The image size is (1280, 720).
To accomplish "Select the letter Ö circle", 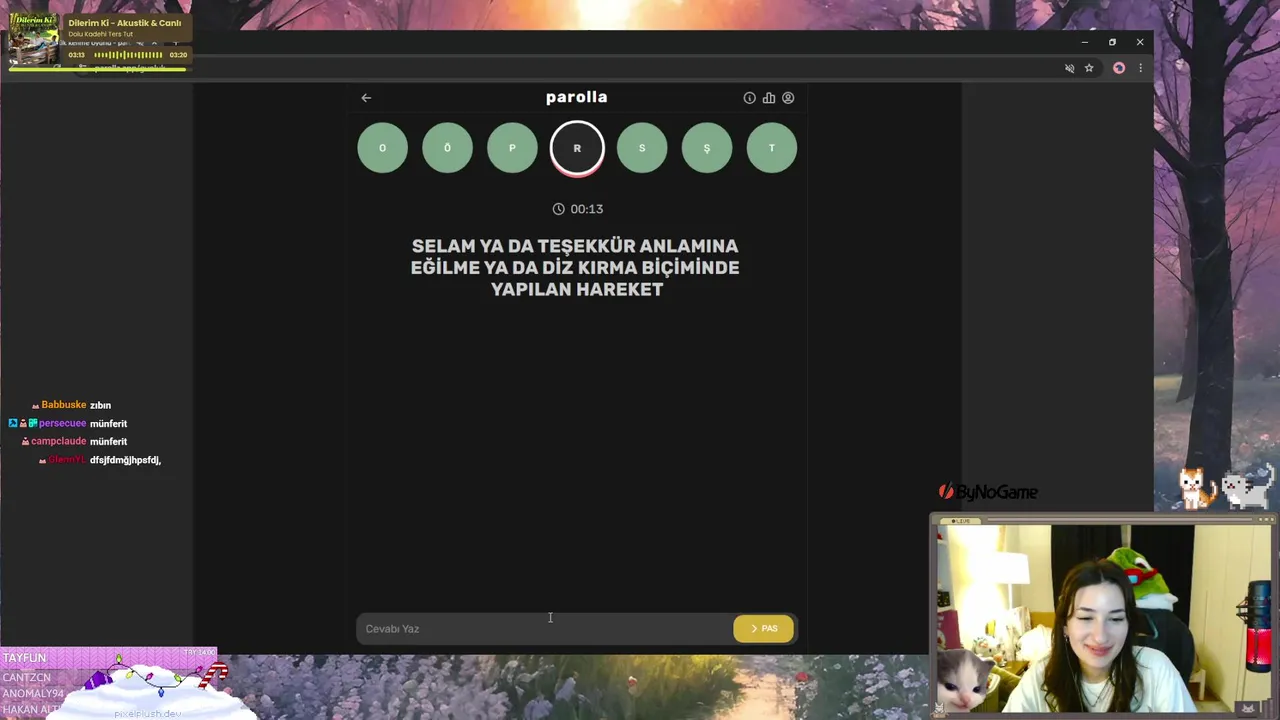I will coord(447,148).
